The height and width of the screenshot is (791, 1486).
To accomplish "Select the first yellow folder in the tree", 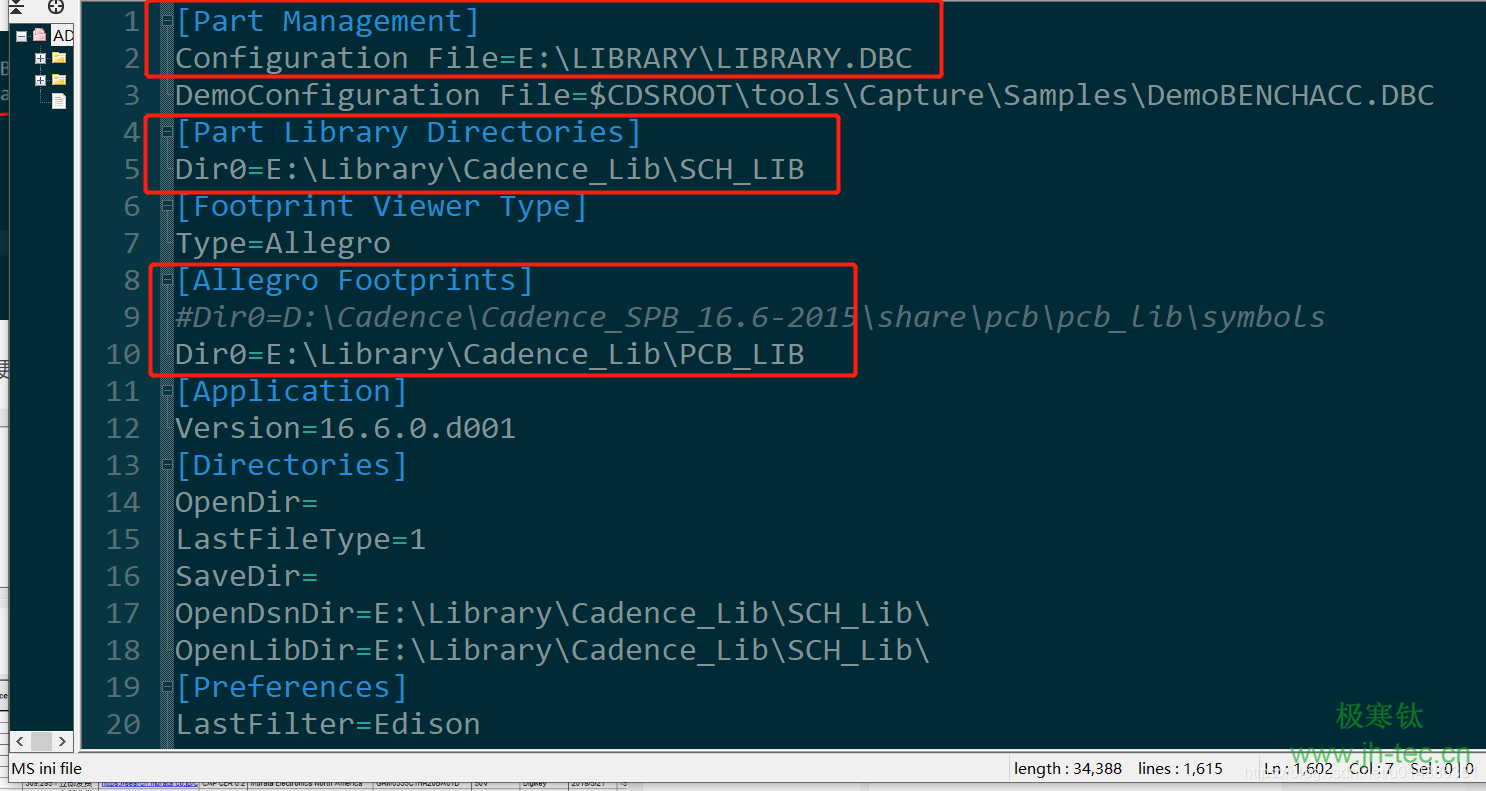I will click(59, 57).
